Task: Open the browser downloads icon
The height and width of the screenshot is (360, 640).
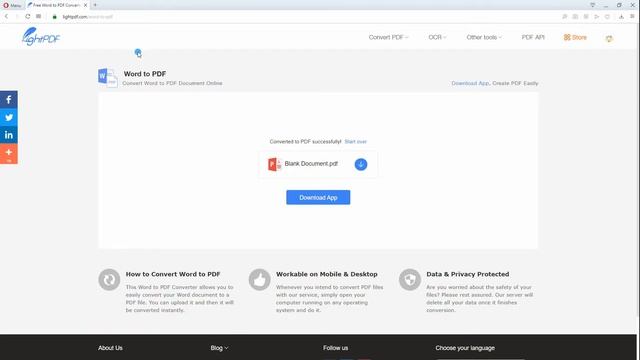Action: (x=621, y=17)
